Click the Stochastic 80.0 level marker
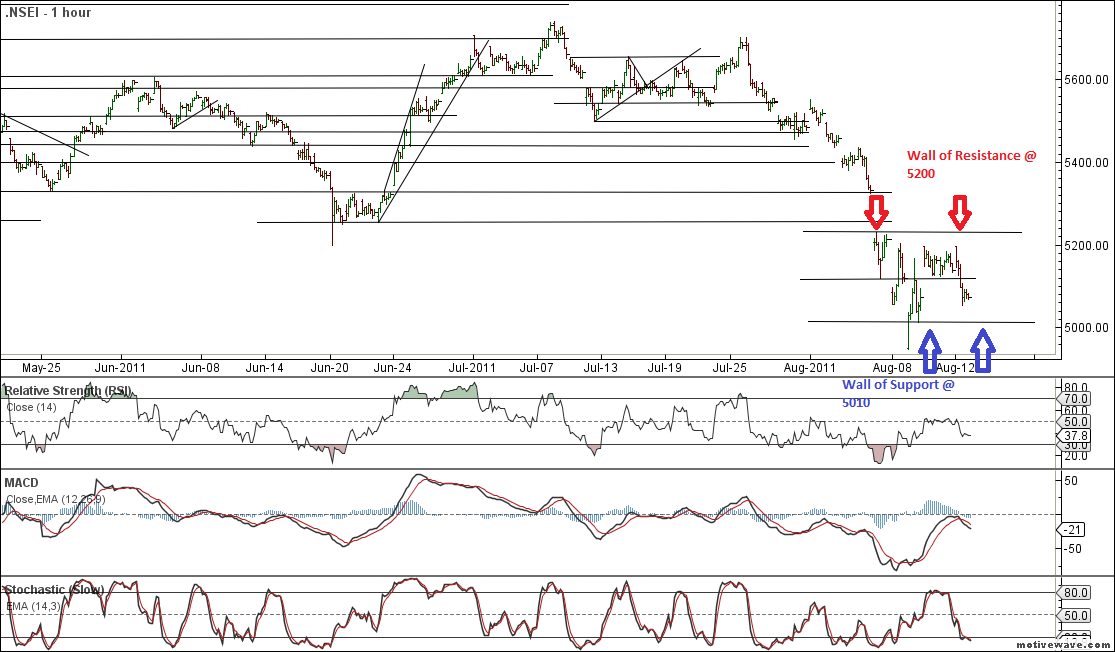This screenshot has height=652, width=1115. point(1075,592)
